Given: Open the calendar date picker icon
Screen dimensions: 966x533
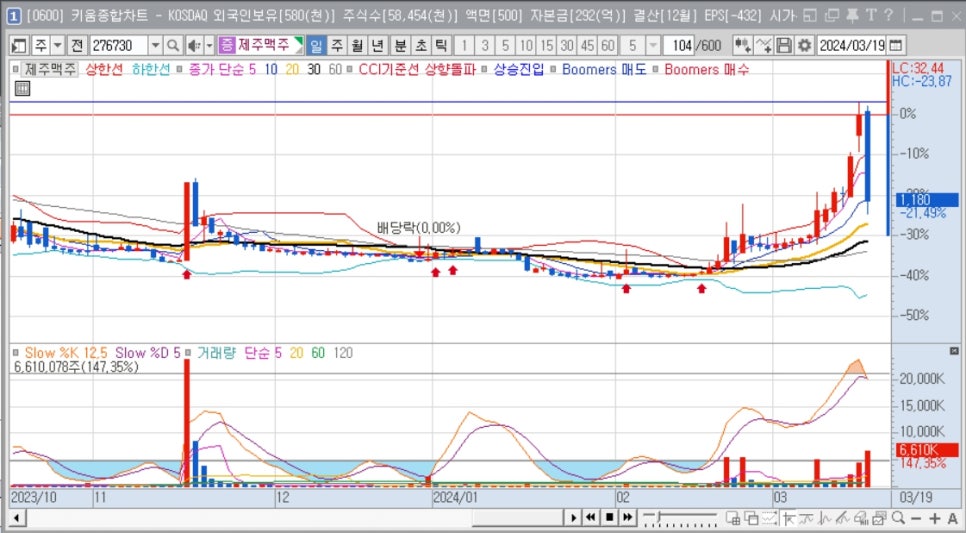Looking at the screenshot, I should [x=896, y=45].
